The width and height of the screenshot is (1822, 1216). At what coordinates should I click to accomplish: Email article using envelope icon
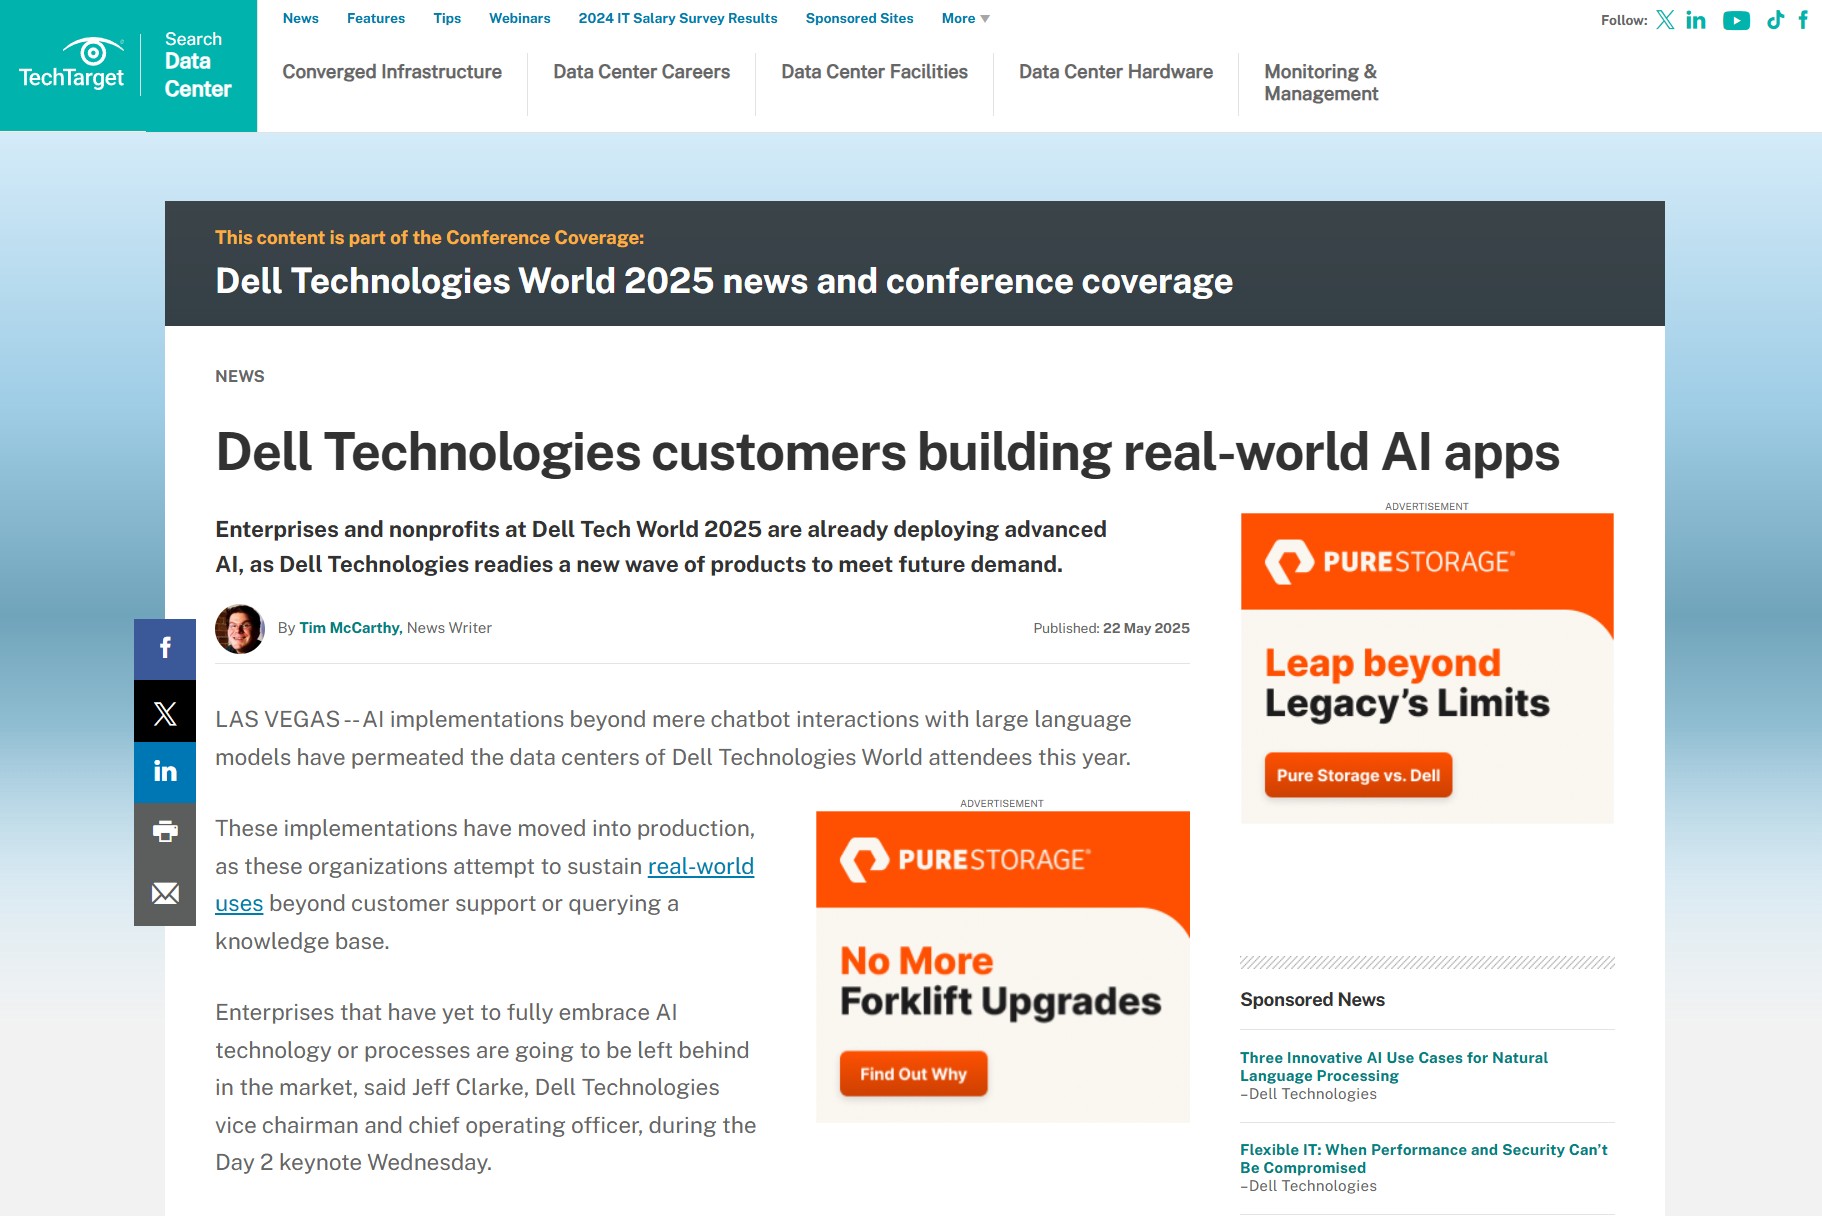pyautogui.click(x=165, y=894)
